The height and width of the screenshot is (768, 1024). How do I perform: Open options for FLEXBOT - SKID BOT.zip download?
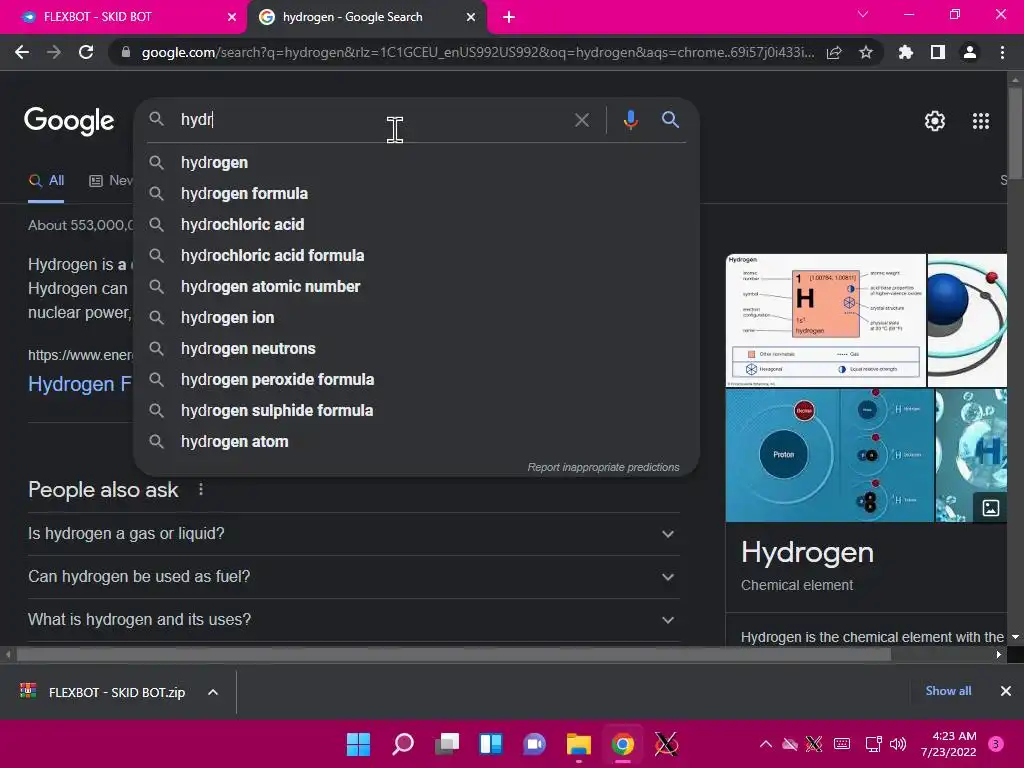[213, 692]
